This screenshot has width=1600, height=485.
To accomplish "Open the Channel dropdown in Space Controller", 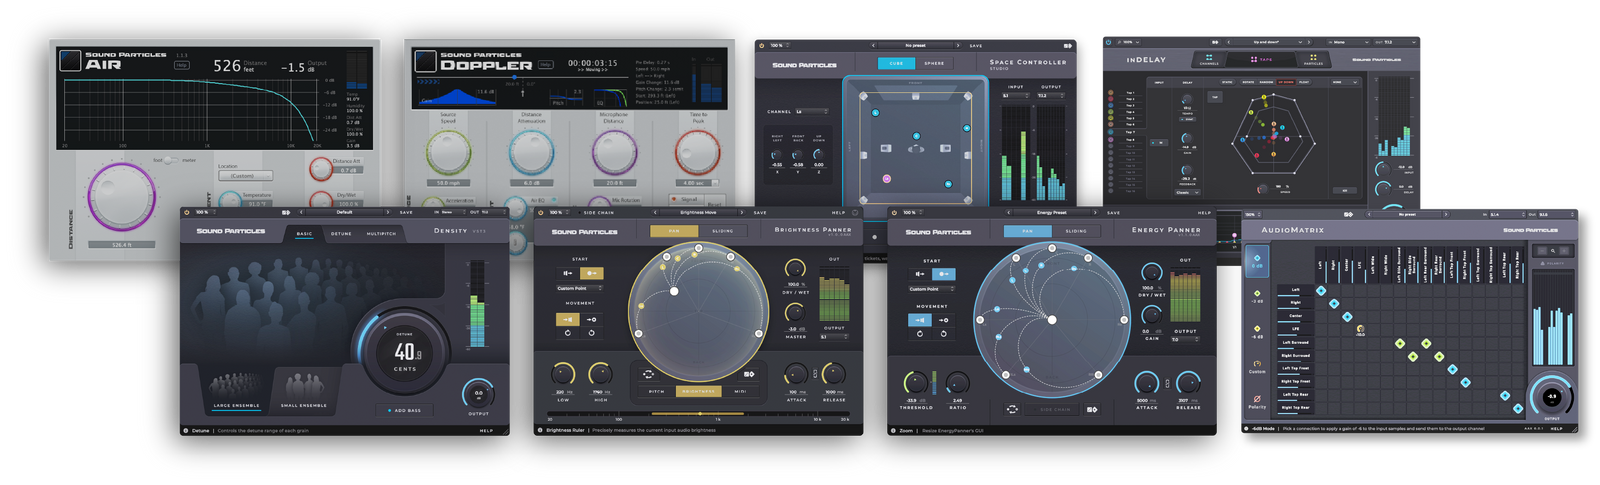I will pyautogui.click(x=810, y=112).
